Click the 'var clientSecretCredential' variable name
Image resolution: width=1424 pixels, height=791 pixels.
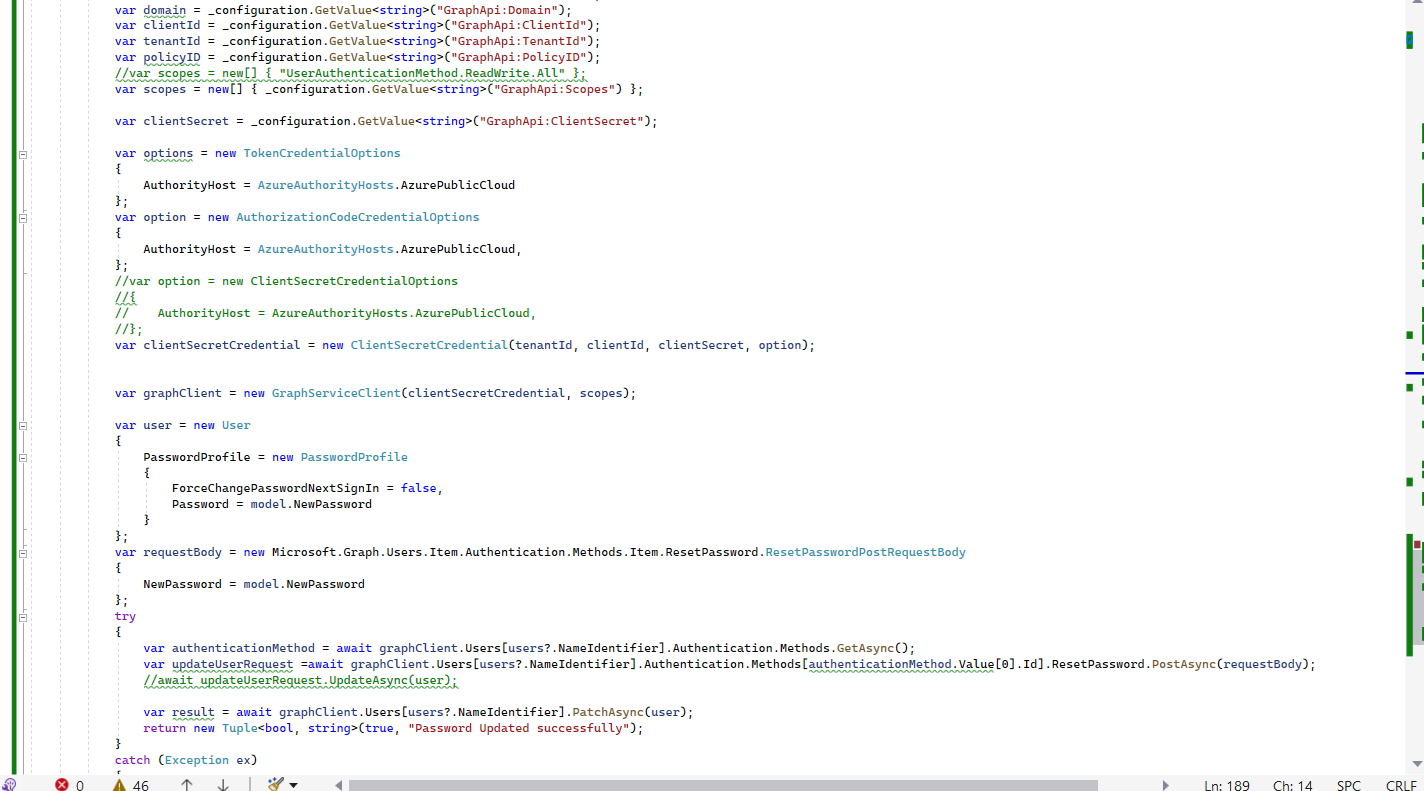[222, 345]
